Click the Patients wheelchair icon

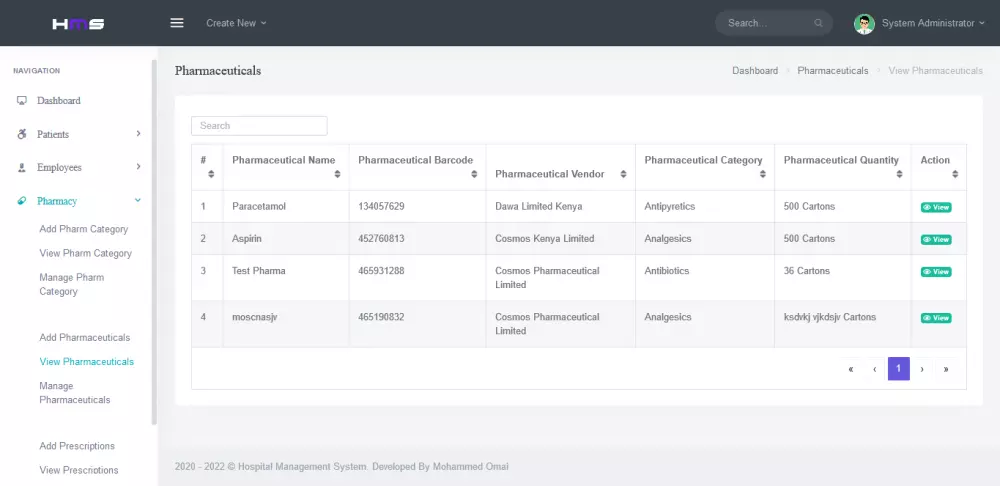[x=22, y=134]
